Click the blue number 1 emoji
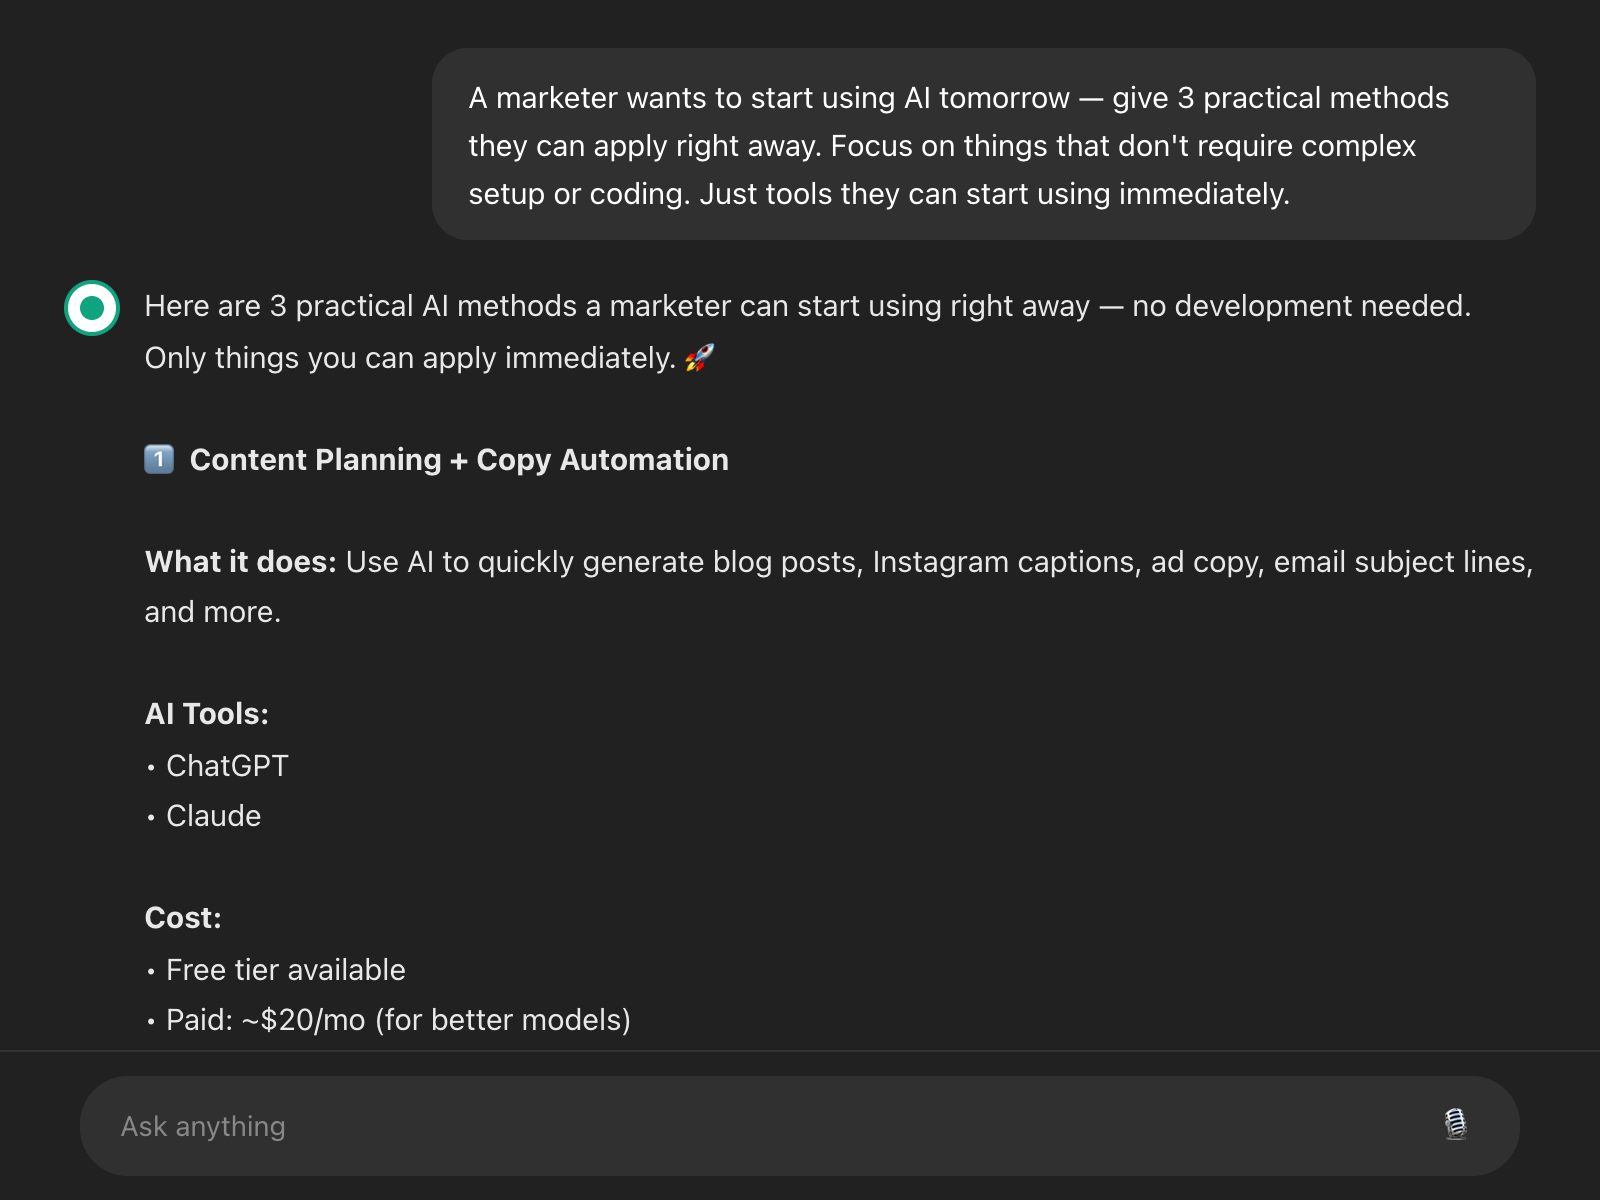The width and height of the screenshot is (1600, 1200). (x=159, y=459)
